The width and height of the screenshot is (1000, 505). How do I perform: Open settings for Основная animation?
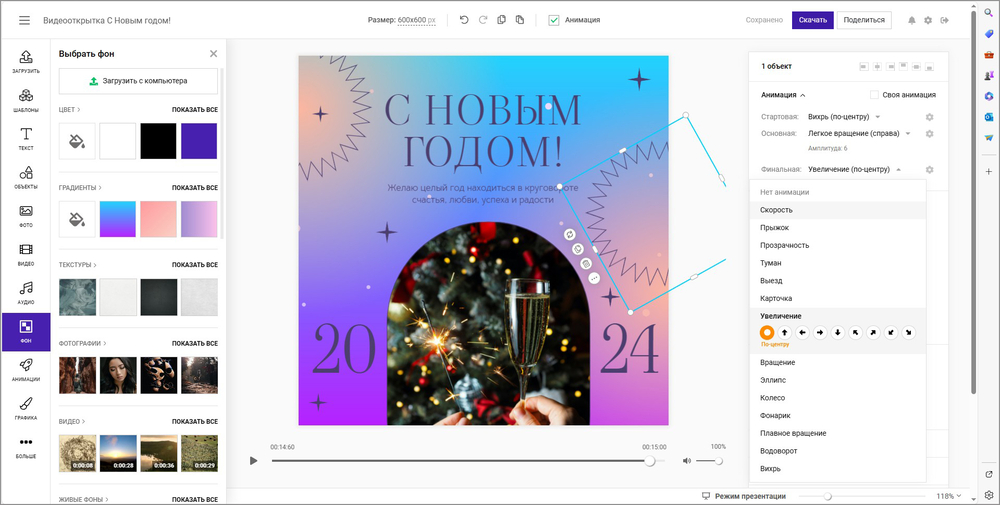[929, 134]
